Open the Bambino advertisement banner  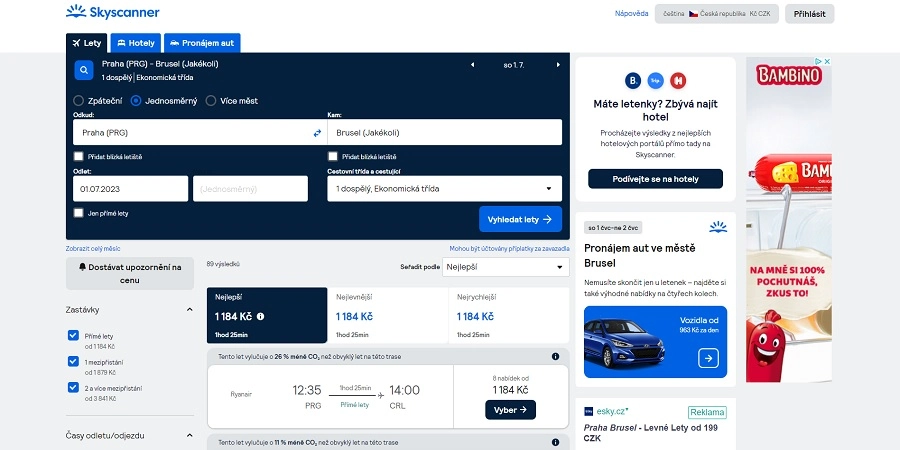pos(789,219)
